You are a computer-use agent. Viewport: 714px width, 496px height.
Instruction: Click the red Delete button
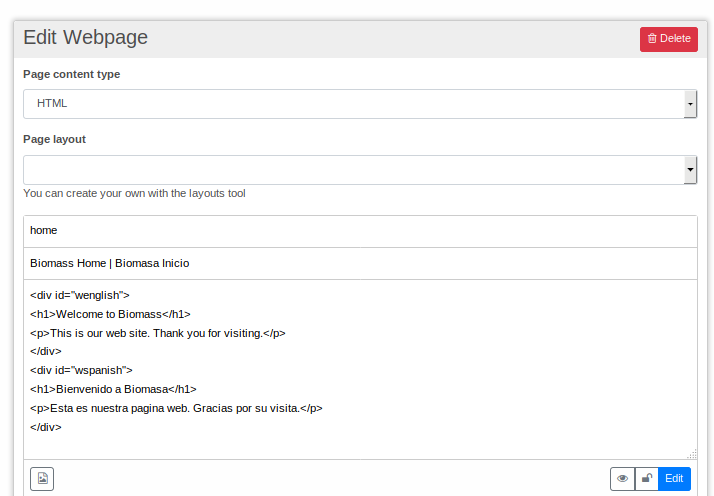pyautogui.click(x=668, y=39)
